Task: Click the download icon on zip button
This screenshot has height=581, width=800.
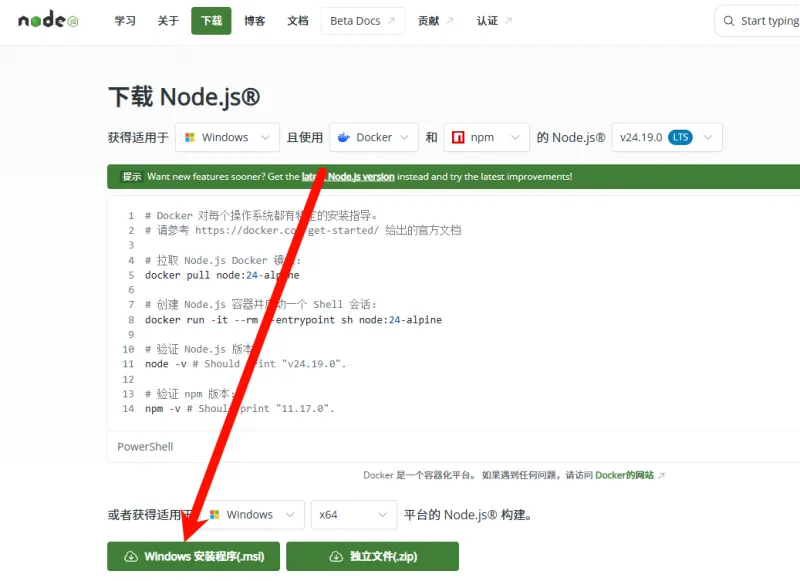Action: 336,557
